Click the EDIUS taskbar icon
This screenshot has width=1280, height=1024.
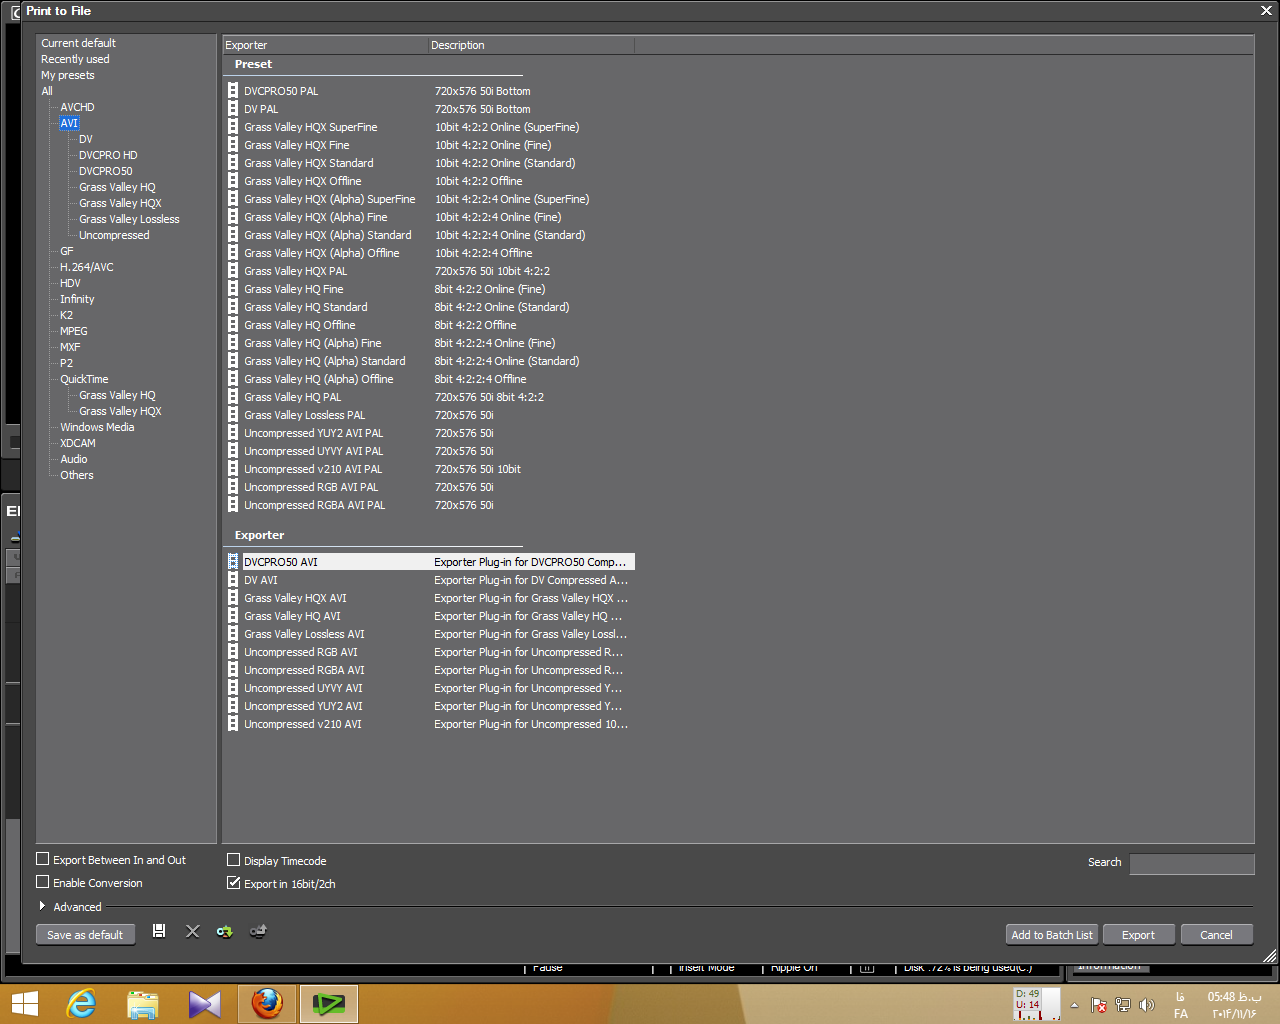[x=329, y=1003]
